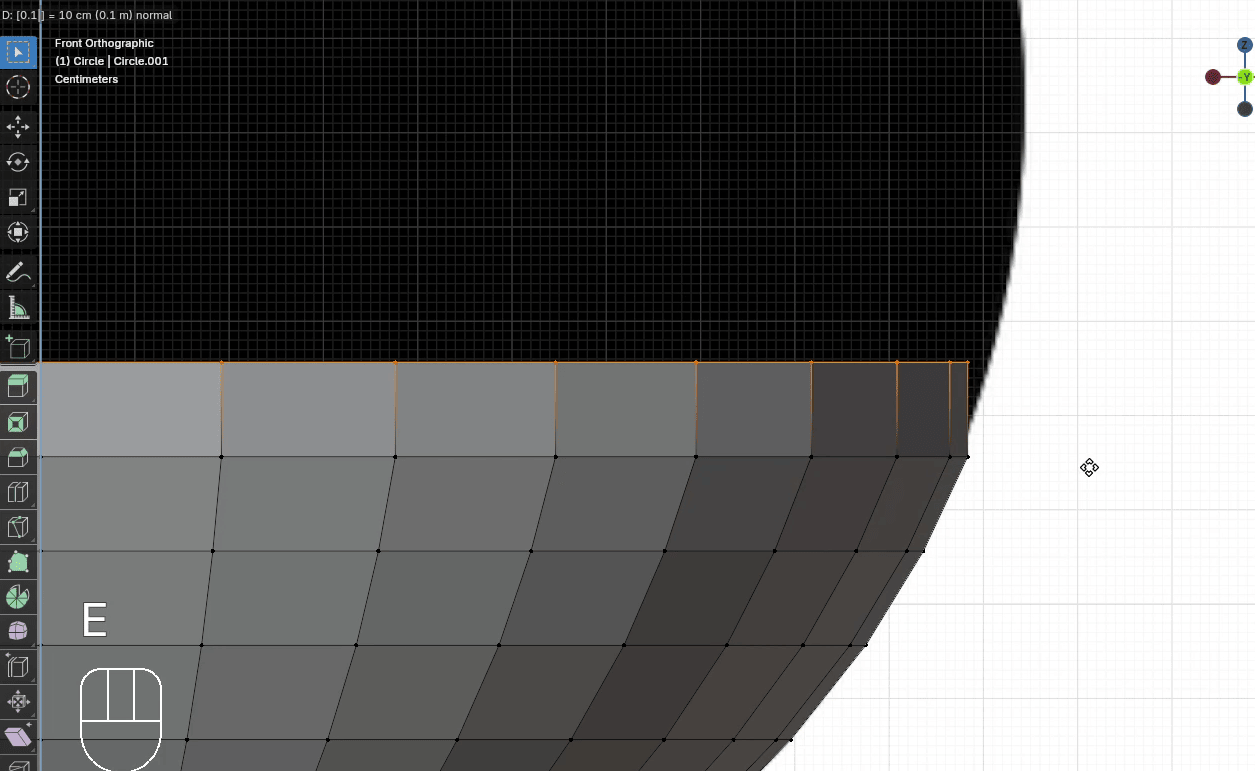Select the Inset Faces tool
1255x771 pixels.
tap(18, 422)
